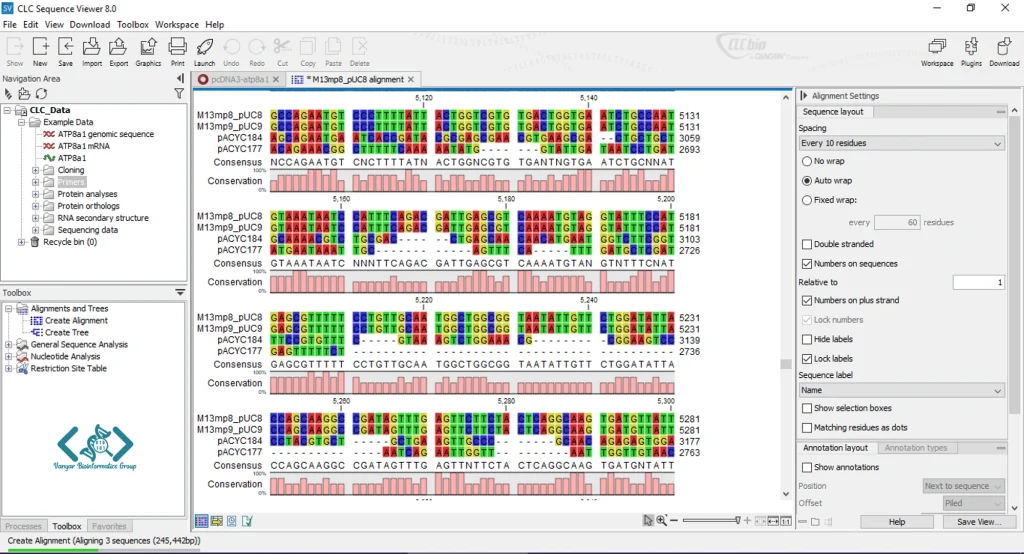Select the Auto wrap radio button
The height and width of the screenshot is (554, 1024).
click(x=807, y=180)
